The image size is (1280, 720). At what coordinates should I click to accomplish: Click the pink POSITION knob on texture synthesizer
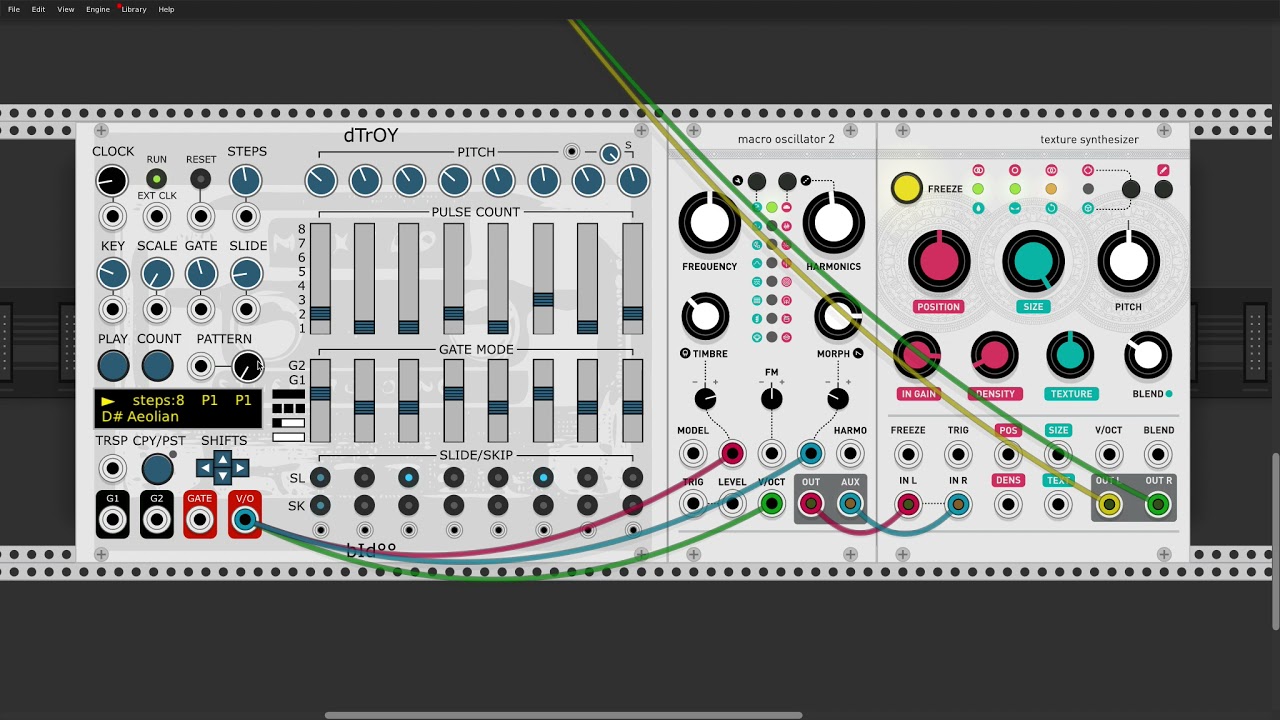click(x=938, y=260)
